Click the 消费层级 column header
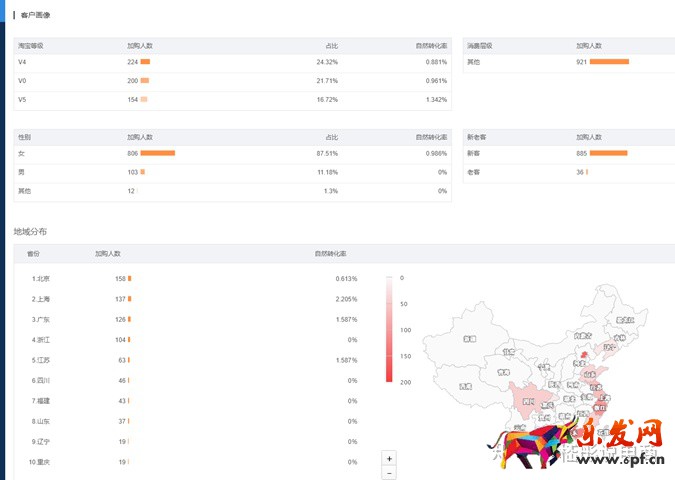Viewport: 675px width, 480px height. tap(479, 46)
